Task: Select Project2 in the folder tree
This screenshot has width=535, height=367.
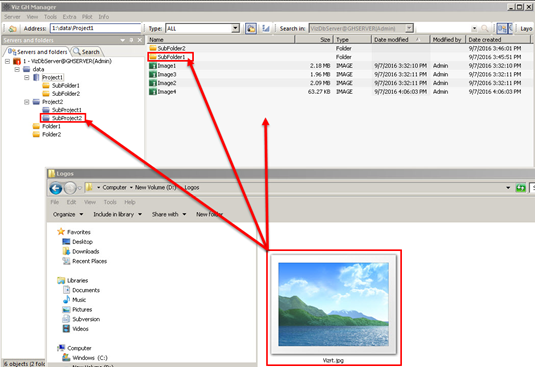Action: pyautogui.click(x=53, y=102)
